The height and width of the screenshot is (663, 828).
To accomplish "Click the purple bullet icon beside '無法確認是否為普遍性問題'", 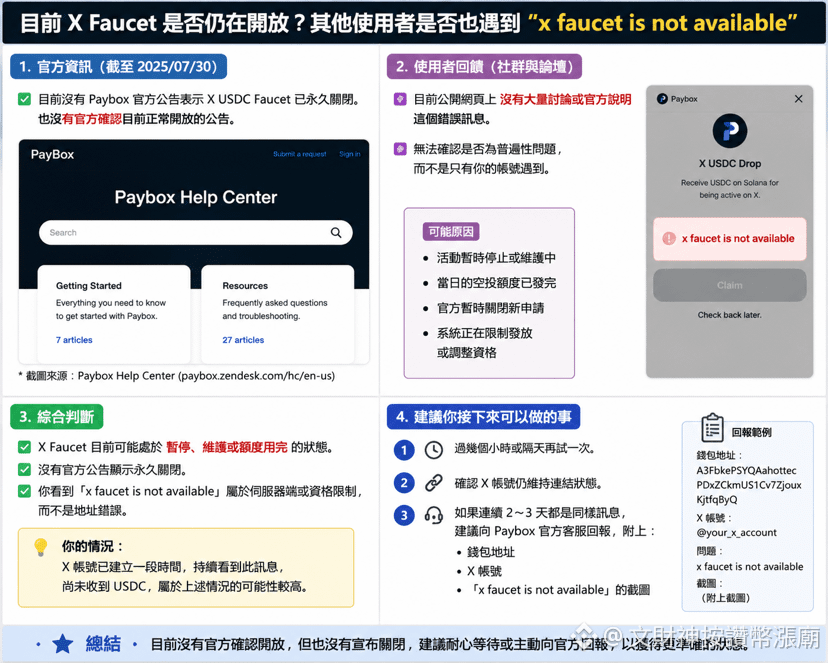I will coord(400,149).
